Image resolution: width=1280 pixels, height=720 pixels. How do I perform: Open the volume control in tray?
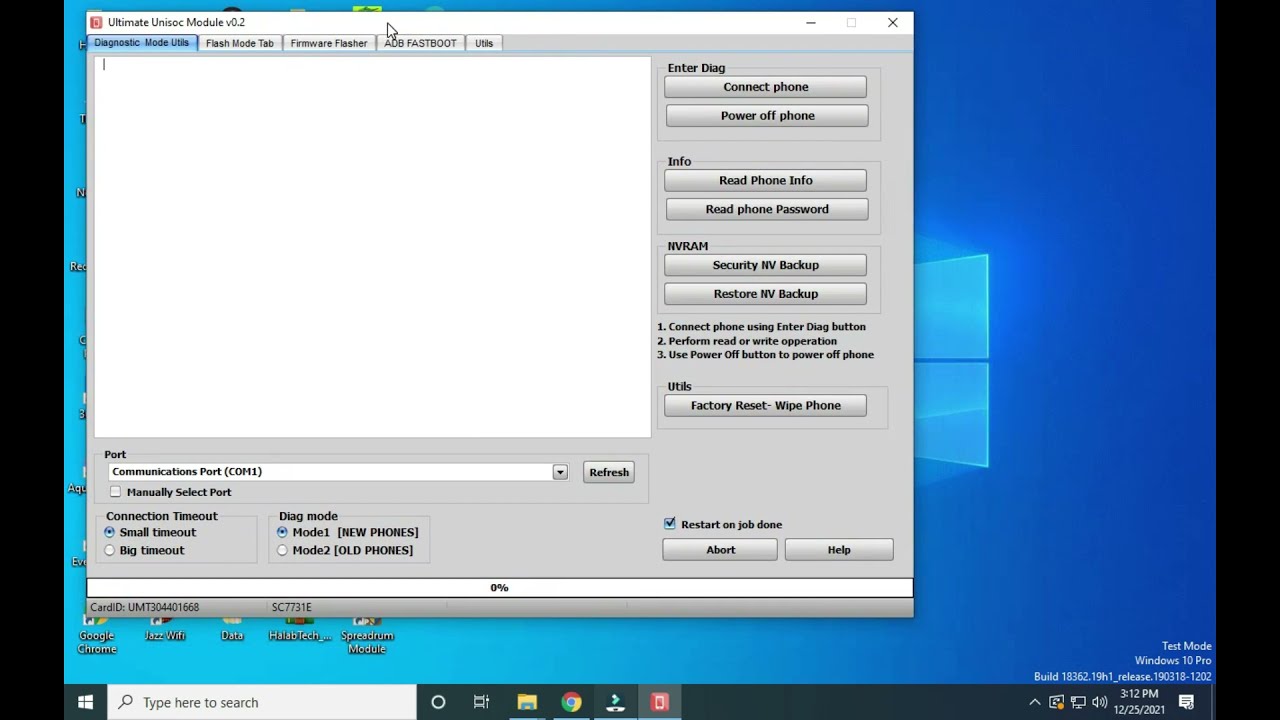point(1100,702)
